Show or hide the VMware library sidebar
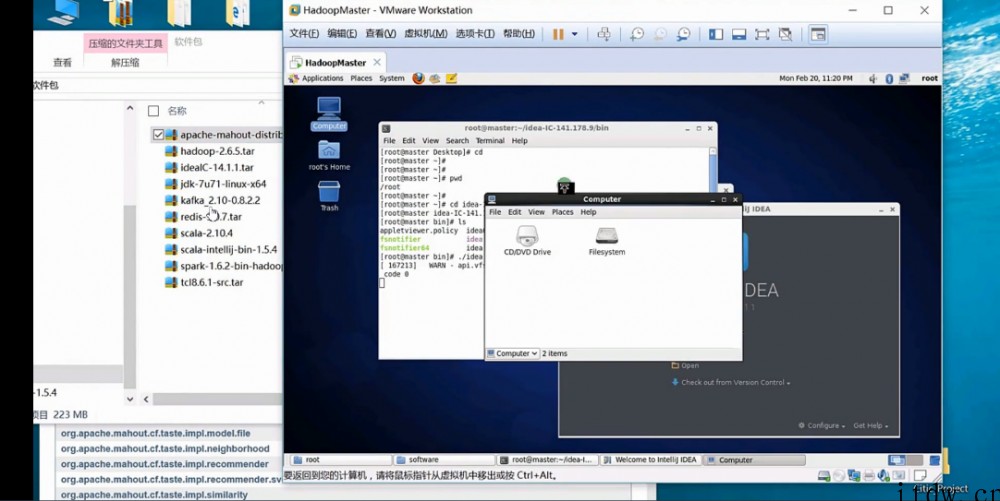Image resolution: width=1000 pixels, height=501 pixels. pos(716,34)
